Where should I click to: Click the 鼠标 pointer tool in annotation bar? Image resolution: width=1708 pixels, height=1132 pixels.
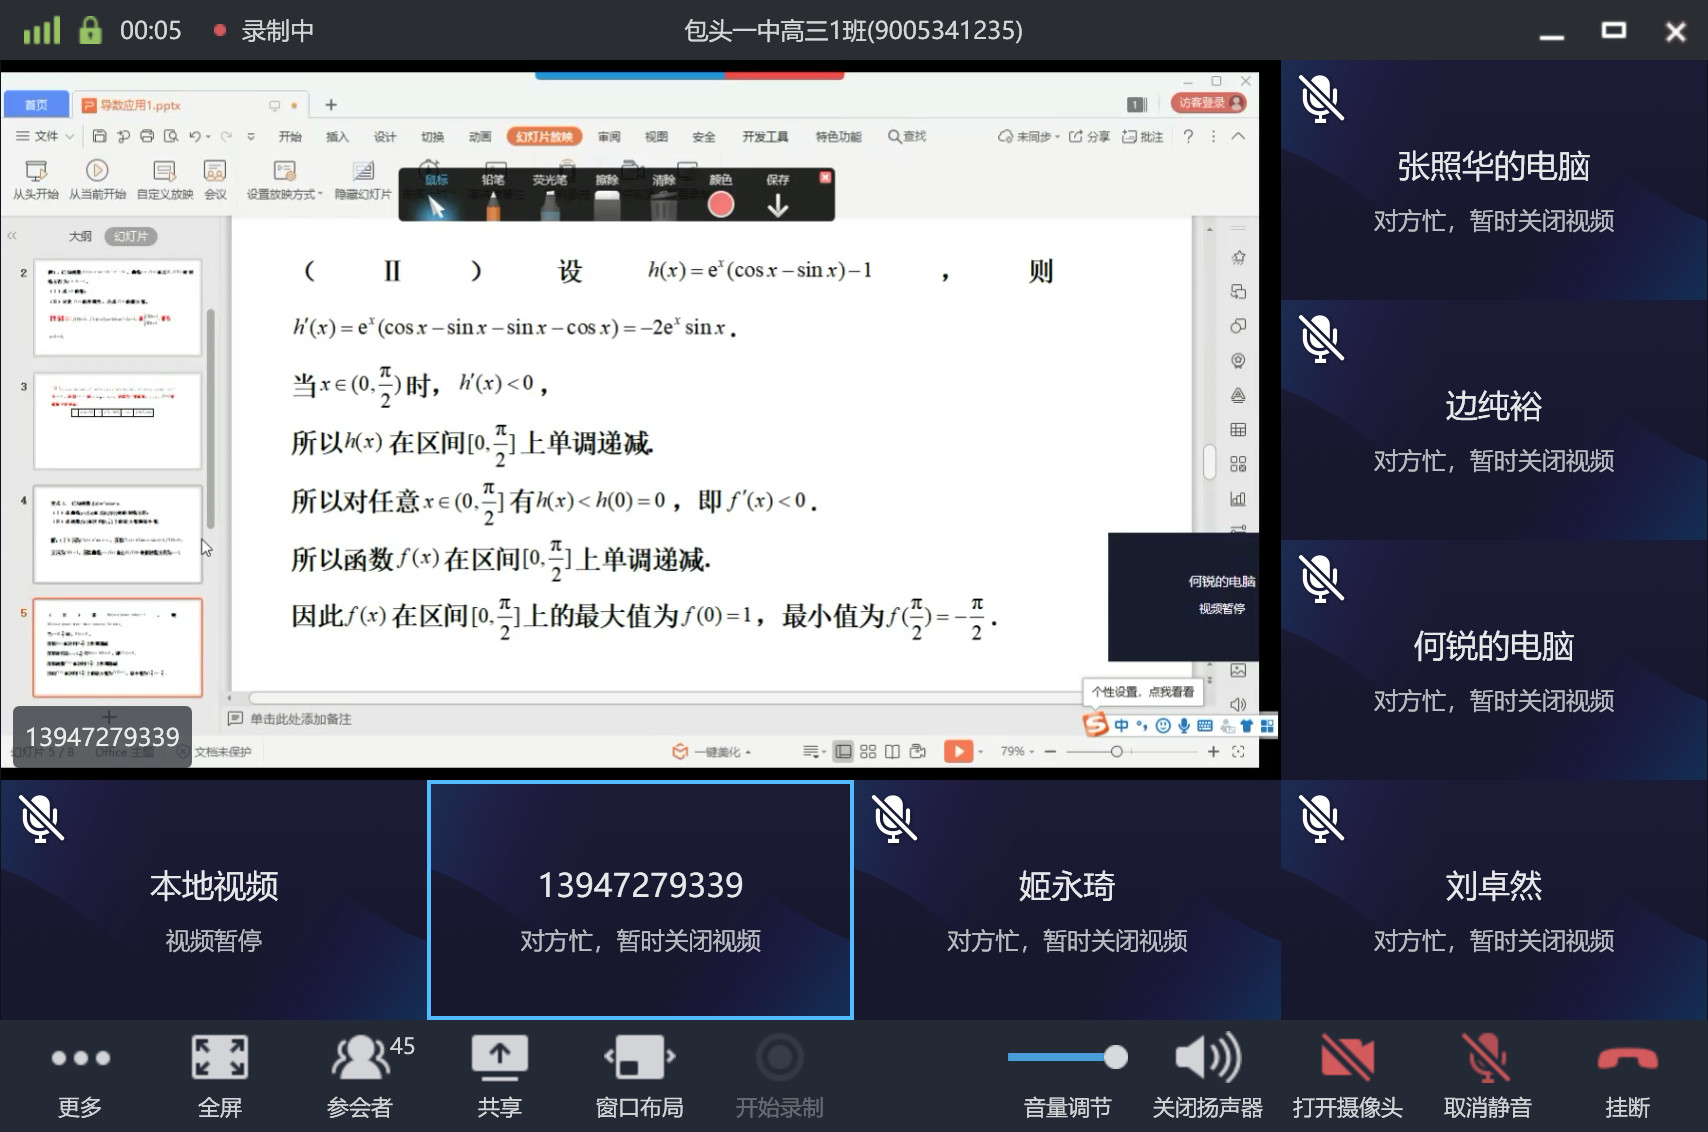[x=436, y=196]
